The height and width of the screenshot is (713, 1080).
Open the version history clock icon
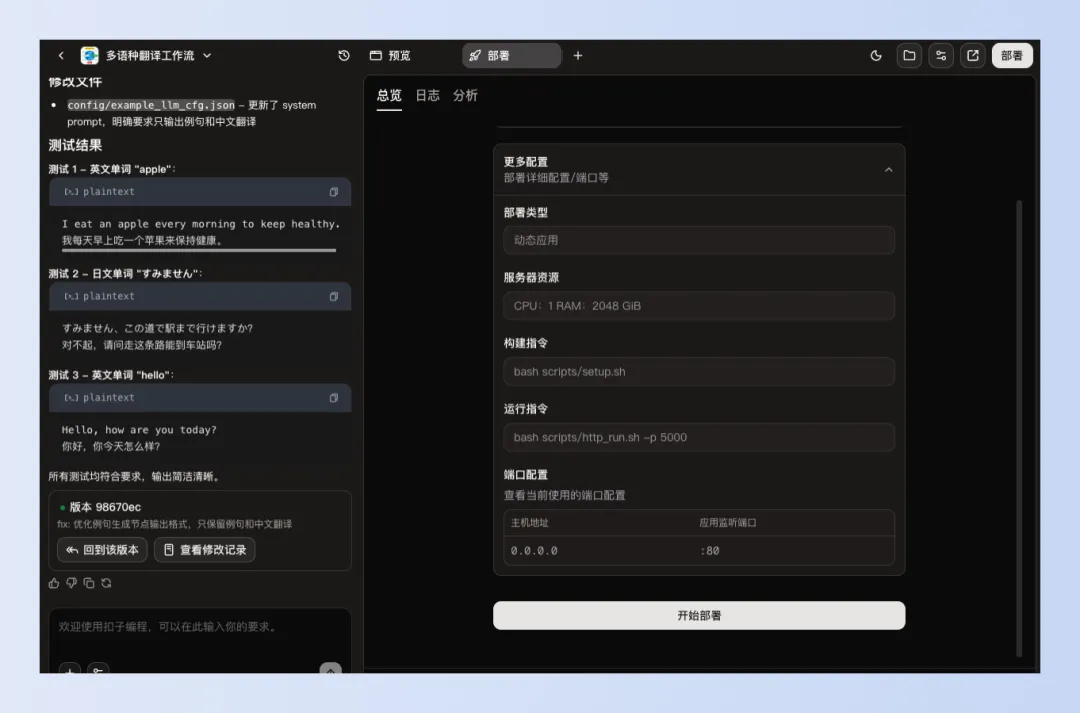(x=344, y=56)
